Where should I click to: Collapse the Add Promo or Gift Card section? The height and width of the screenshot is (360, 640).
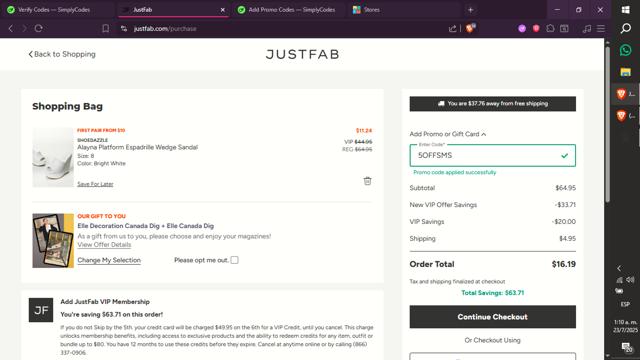coord(448,134)
